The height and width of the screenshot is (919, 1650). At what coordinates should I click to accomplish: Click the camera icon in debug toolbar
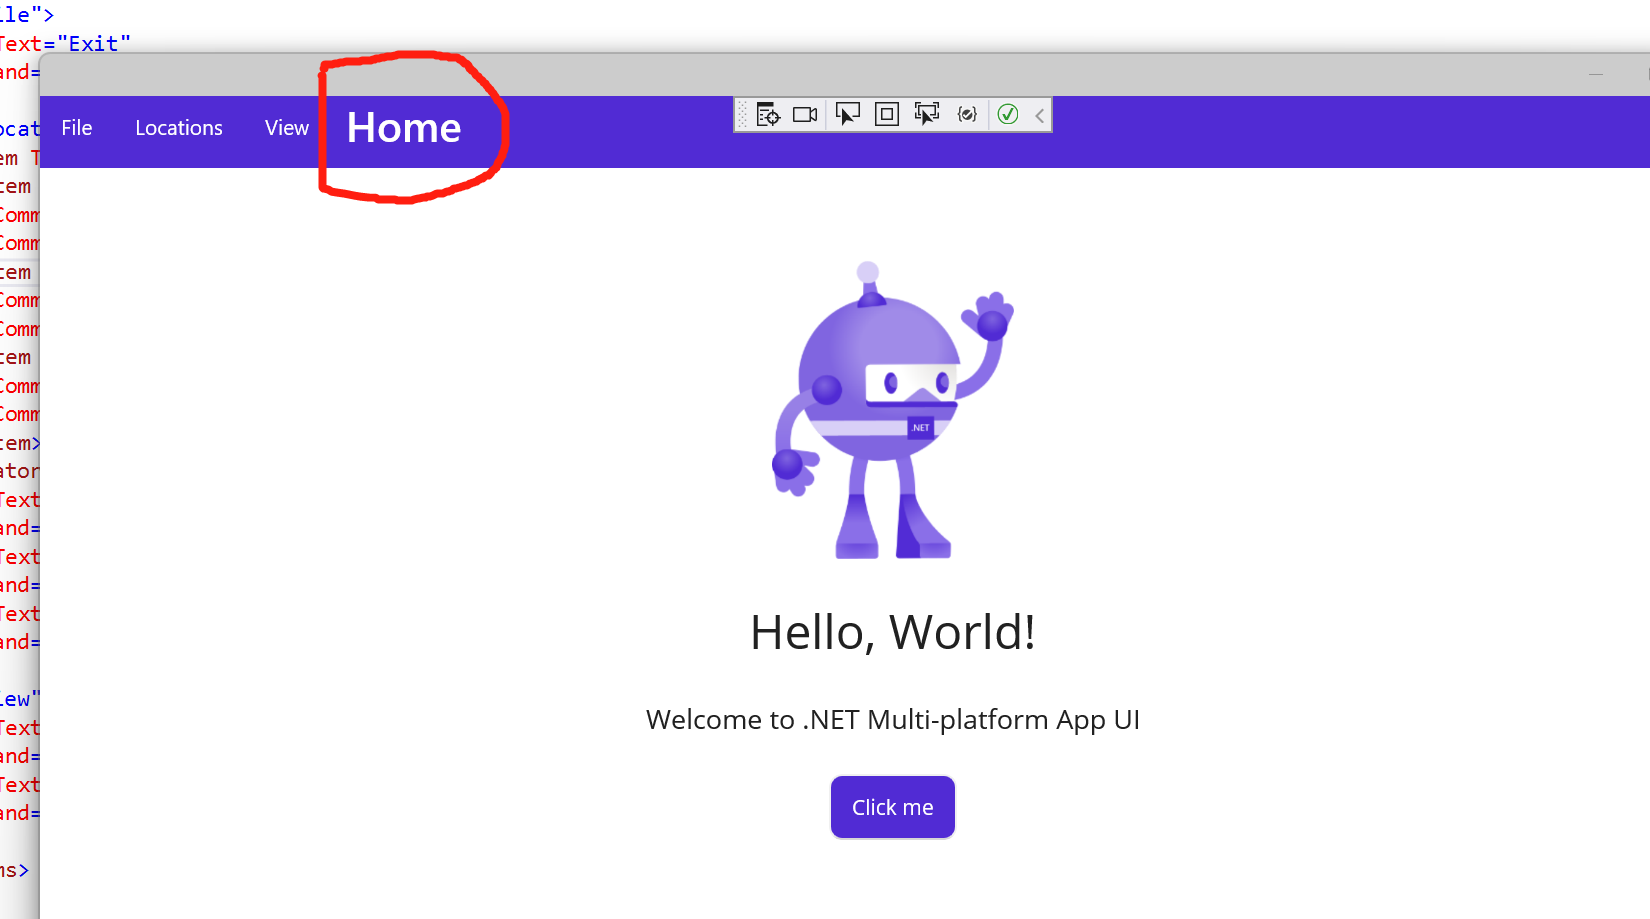tap(805, 115)
